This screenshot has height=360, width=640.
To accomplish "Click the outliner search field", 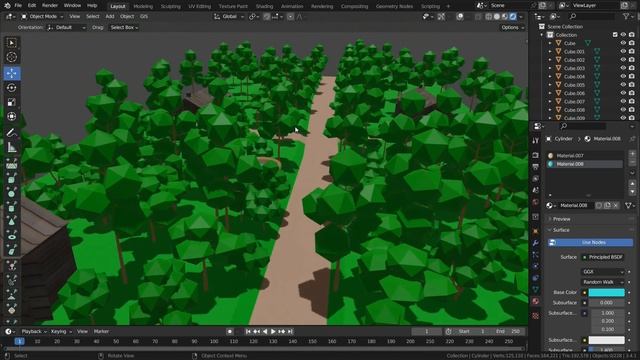I will click(592, 16).
